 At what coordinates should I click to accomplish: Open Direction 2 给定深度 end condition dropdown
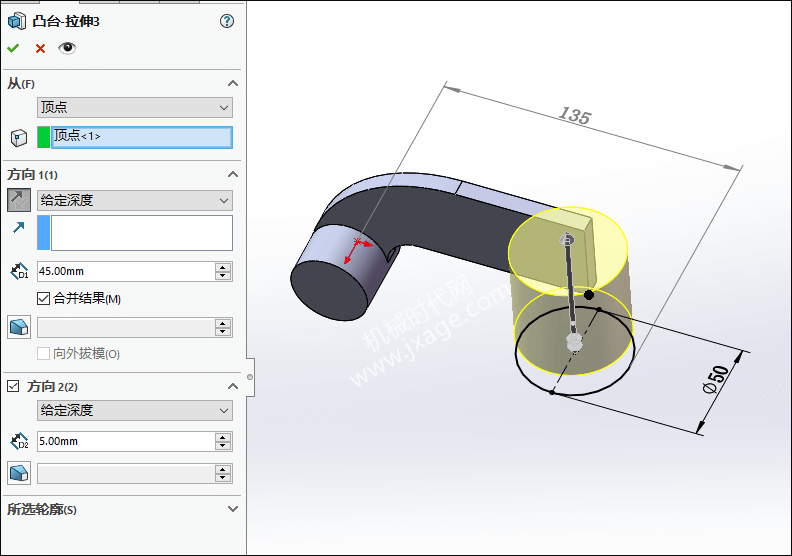click(x=135, y=411)
